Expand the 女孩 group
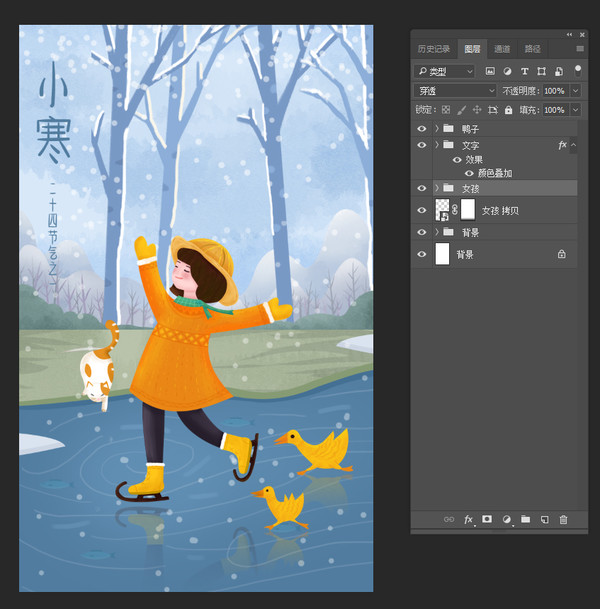The width and height of the screenshot is (600, 609). (437, 188)
